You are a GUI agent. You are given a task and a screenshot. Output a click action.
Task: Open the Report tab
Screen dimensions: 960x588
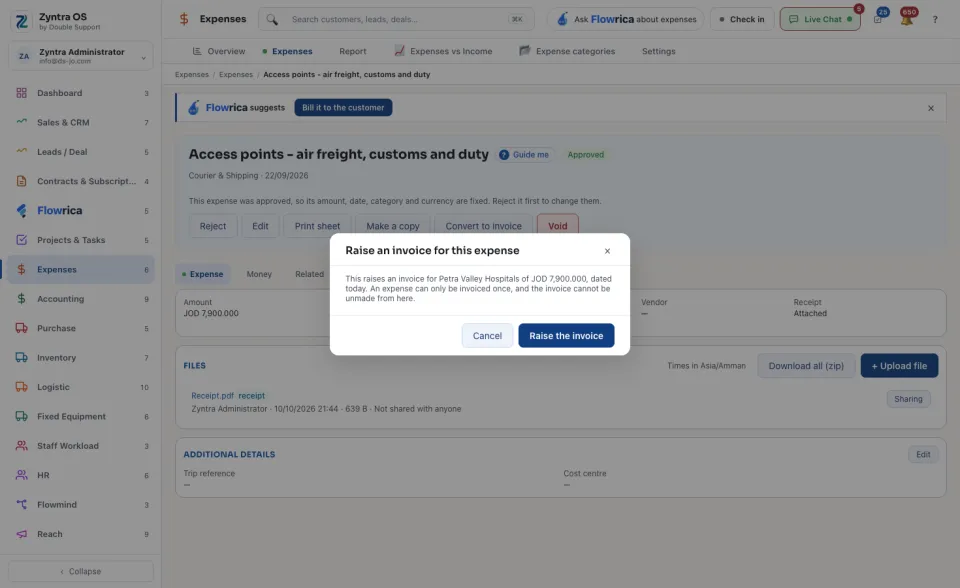[x=353, y=51]
